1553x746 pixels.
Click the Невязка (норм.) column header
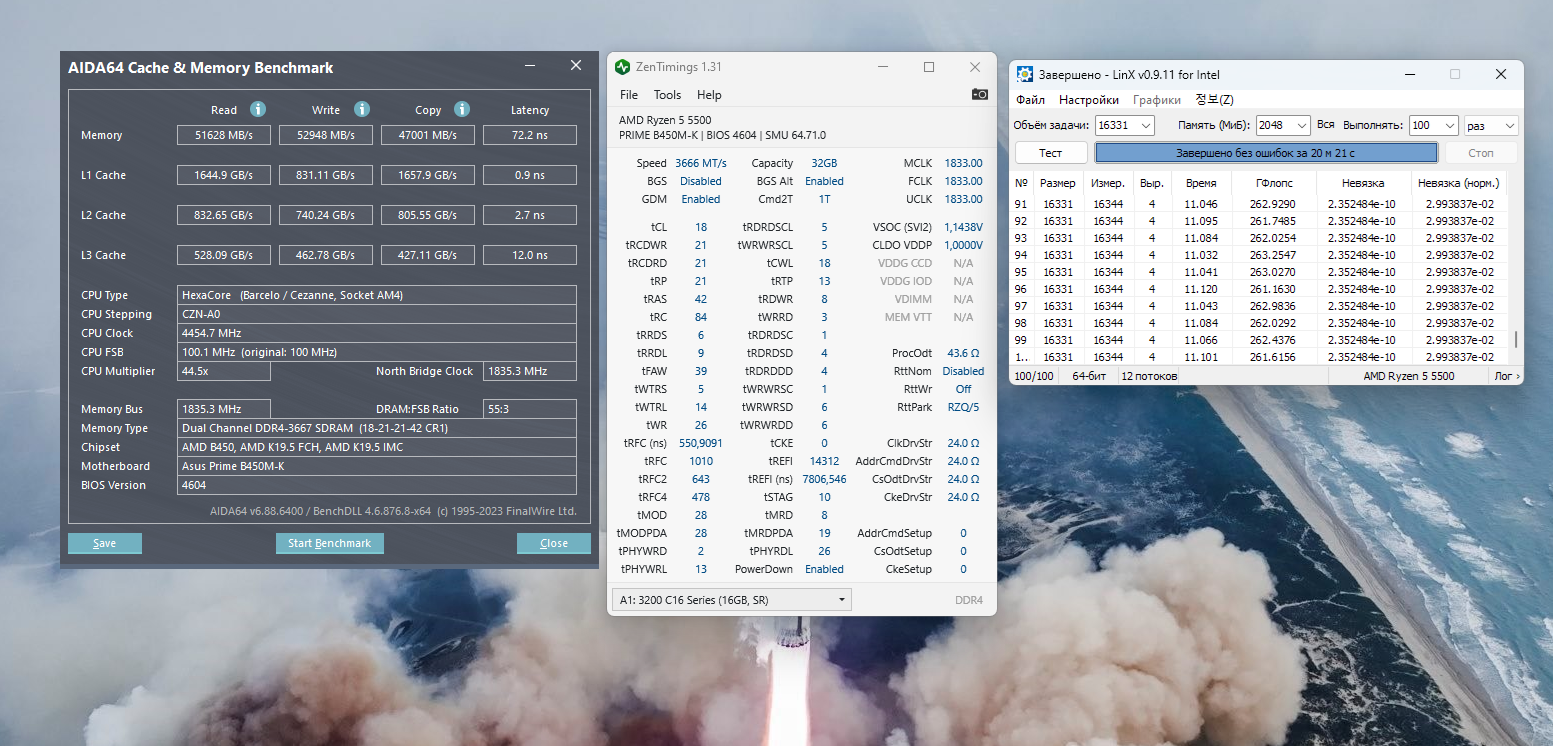pyautogui.click(x=1457, y=184)
